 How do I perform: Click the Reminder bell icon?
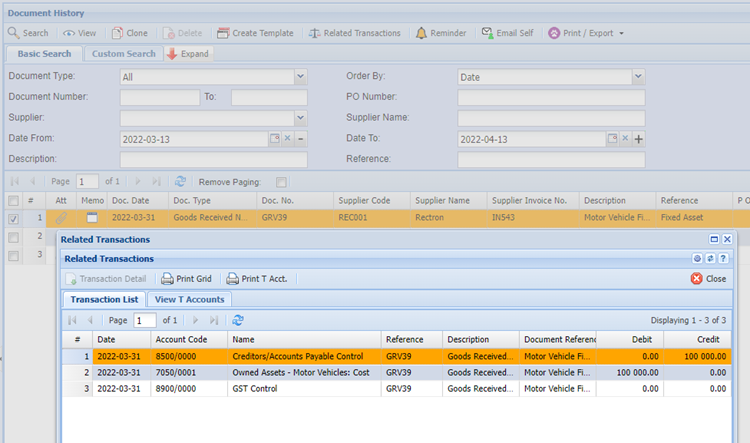tap(421, 33)
